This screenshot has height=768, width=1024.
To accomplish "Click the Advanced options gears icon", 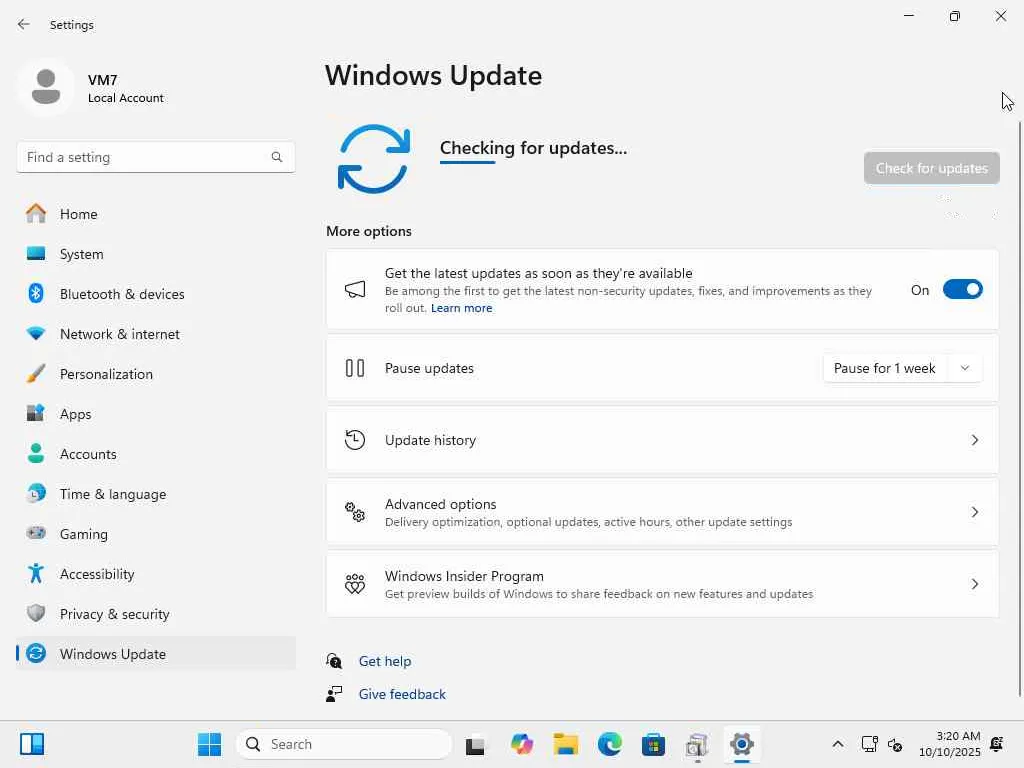I will (355, 512).
